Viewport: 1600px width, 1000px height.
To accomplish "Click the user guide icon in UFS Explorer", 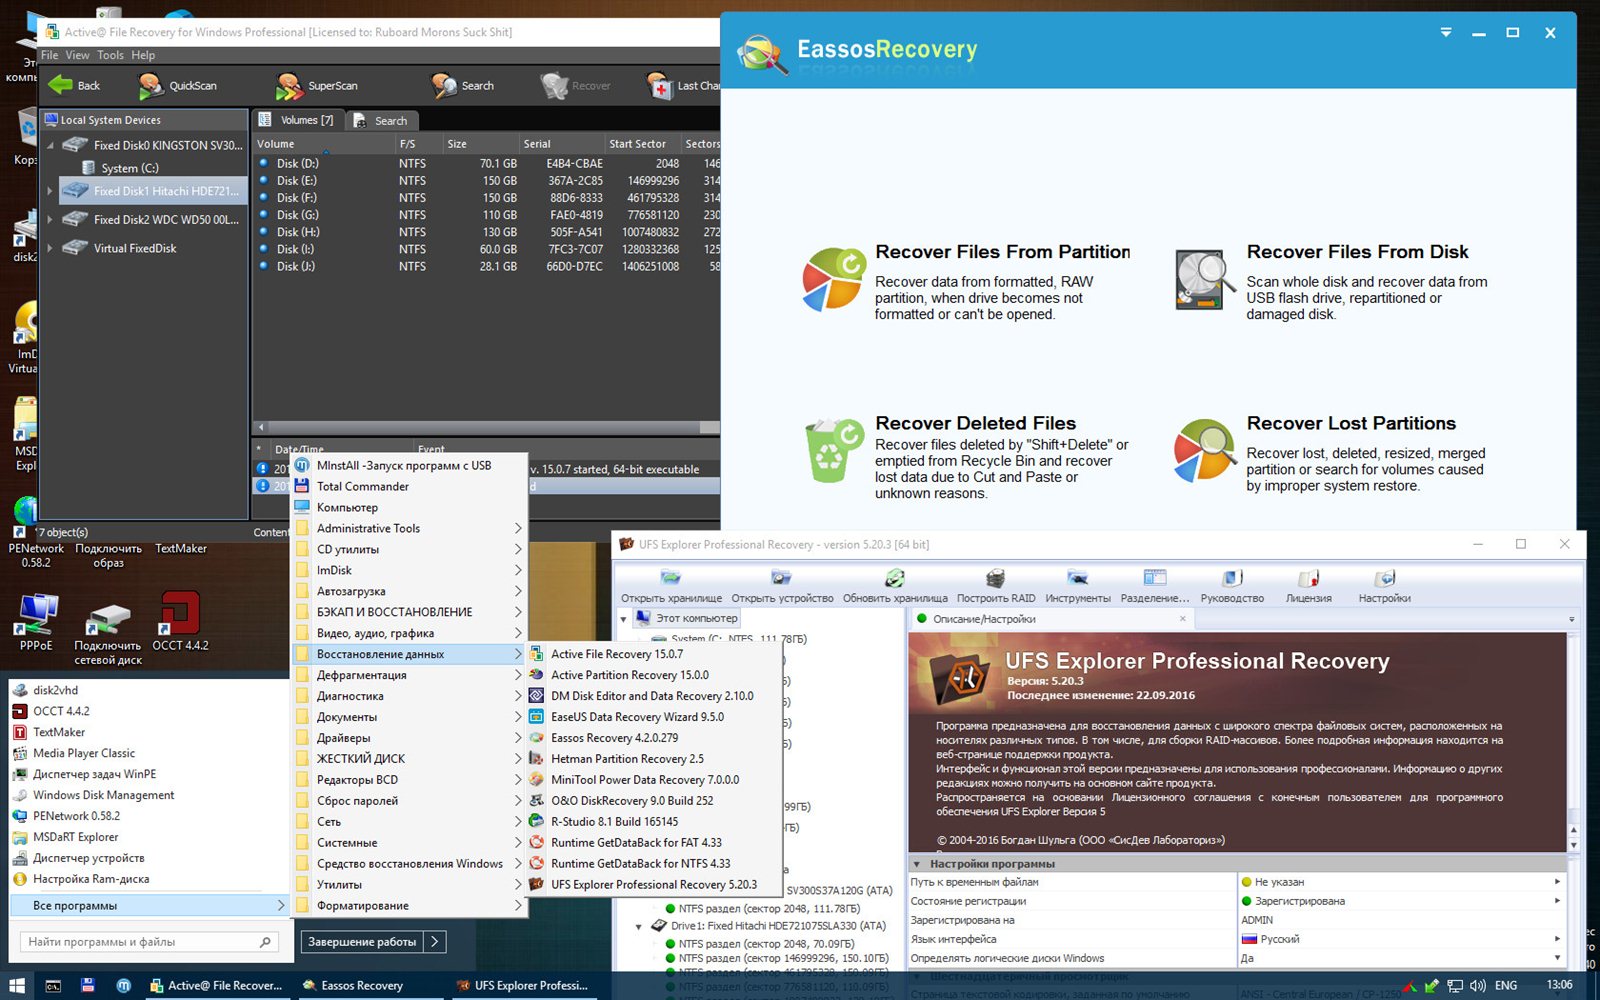I will click(1232, 578).
